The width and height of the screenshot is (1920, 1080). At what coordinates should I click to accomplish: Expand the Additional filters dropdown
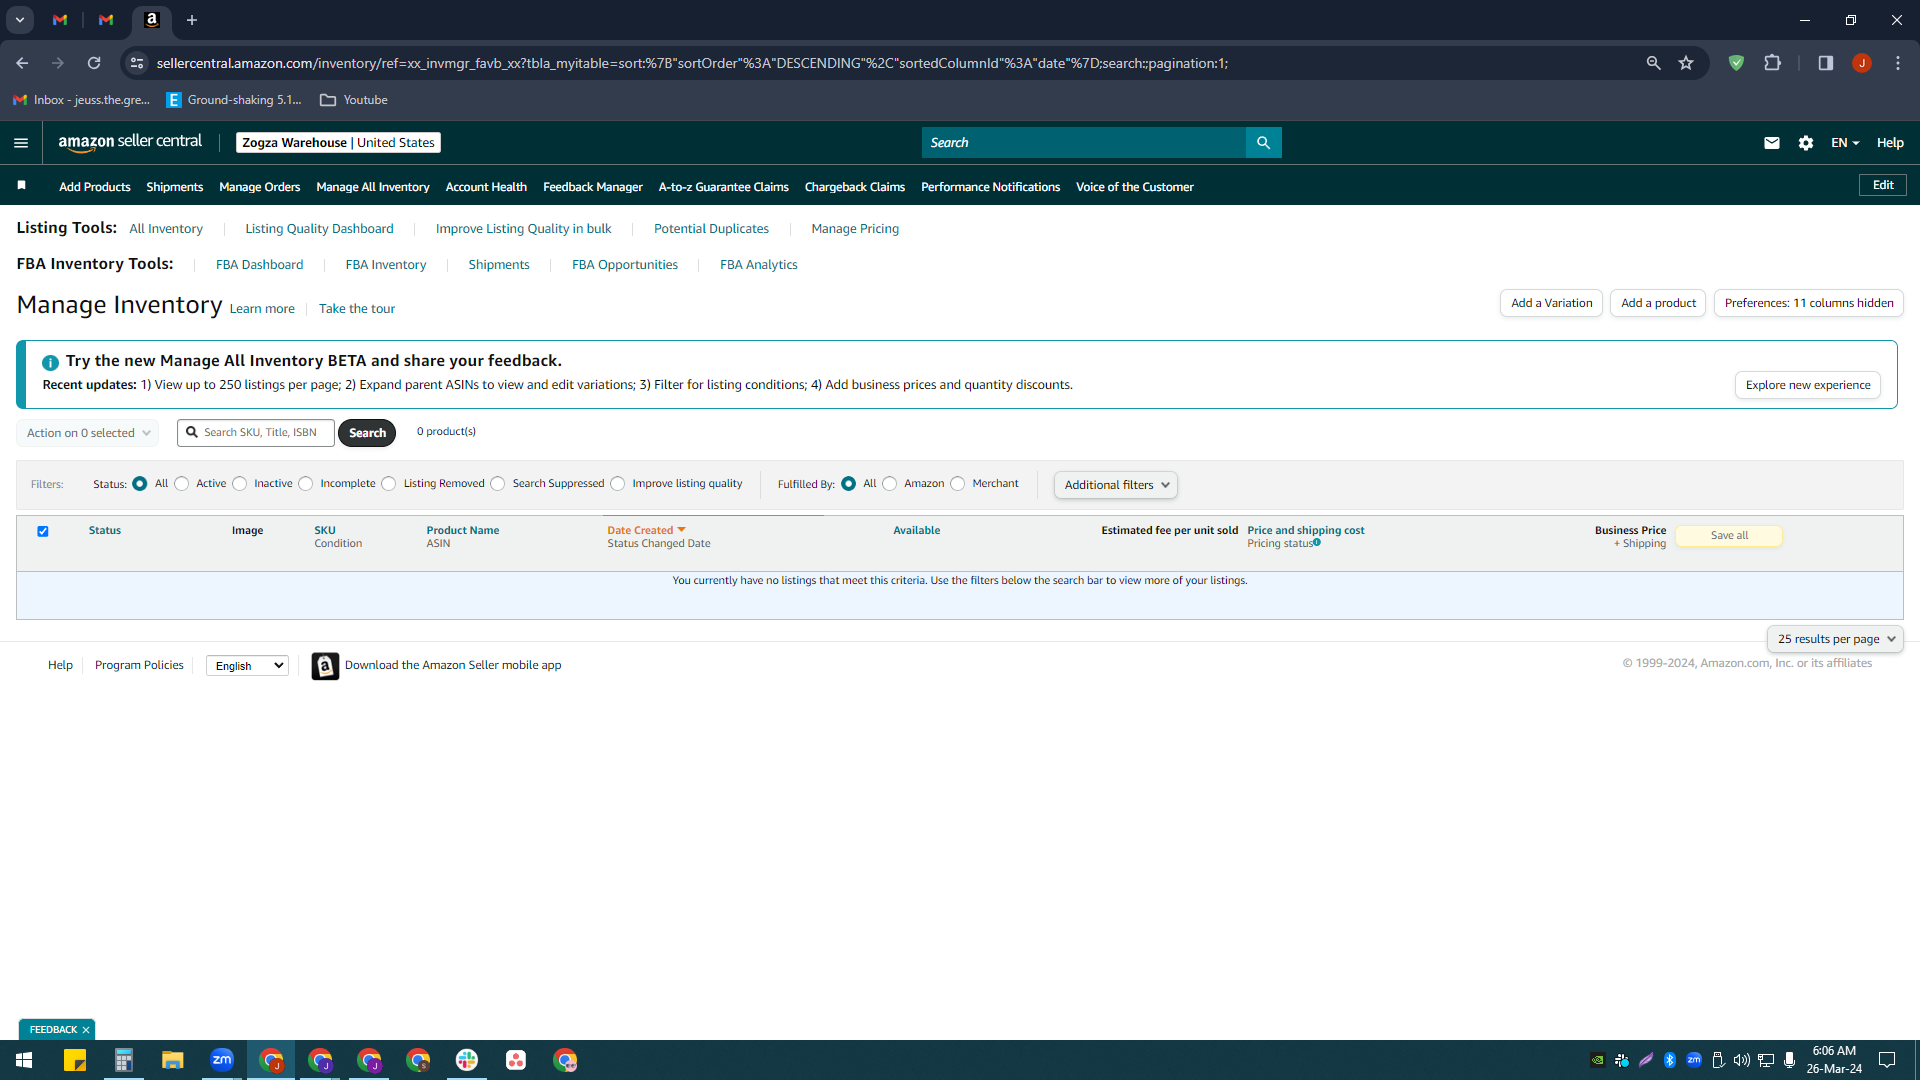coord(1116,485)
